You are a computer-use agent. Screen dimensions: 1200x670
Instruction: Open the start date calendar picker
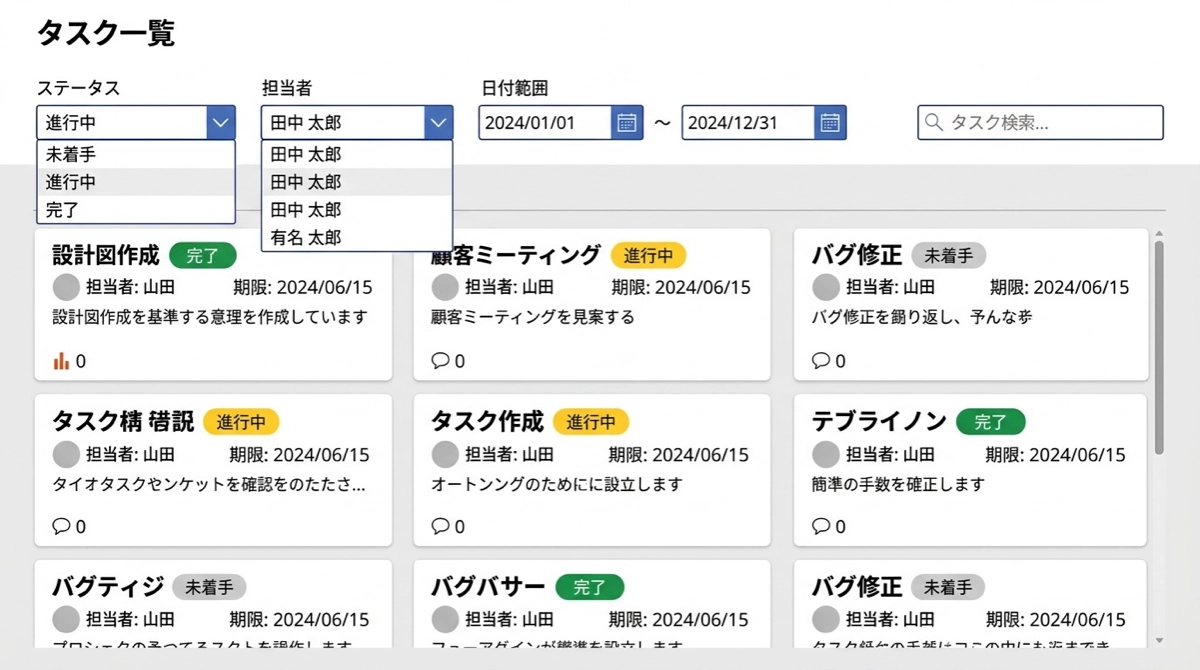pyautogui.click(x=627, y=123)
